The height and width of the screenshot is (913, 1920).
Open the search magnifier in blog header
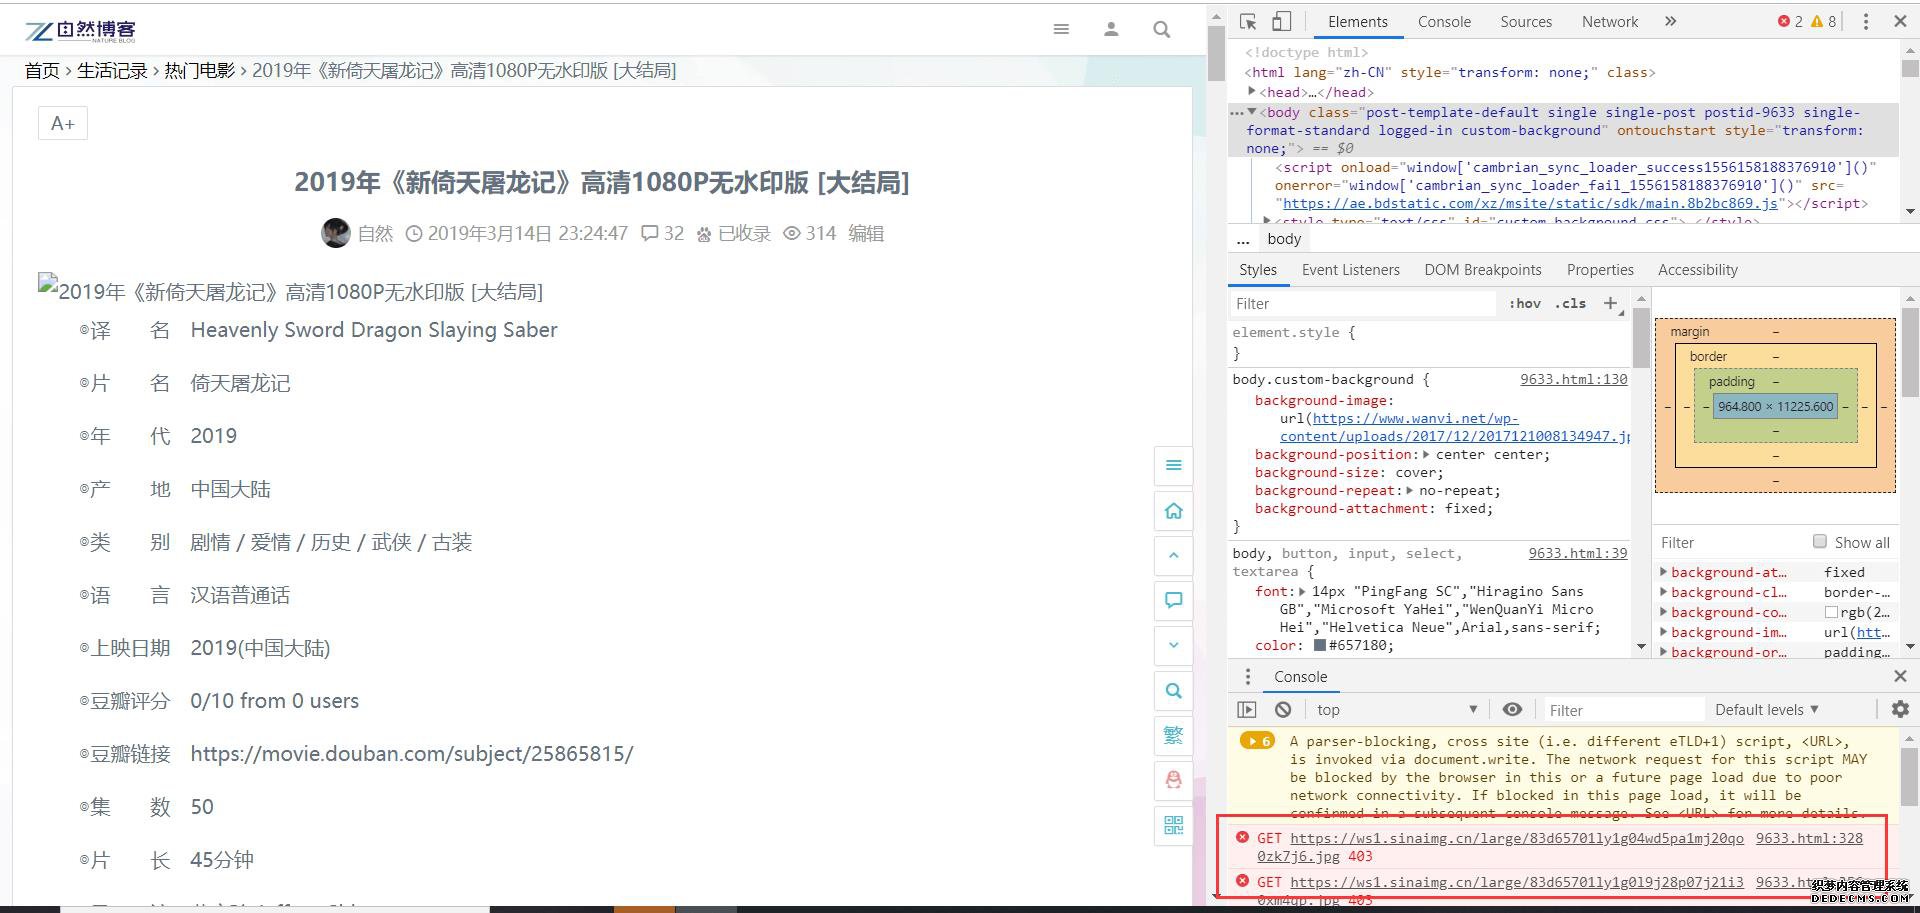click(1161, 29)
